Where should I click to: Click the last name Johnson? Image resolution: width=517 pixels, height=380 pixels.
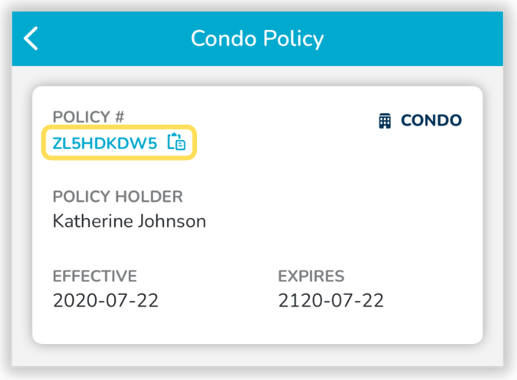pos(172,221)
